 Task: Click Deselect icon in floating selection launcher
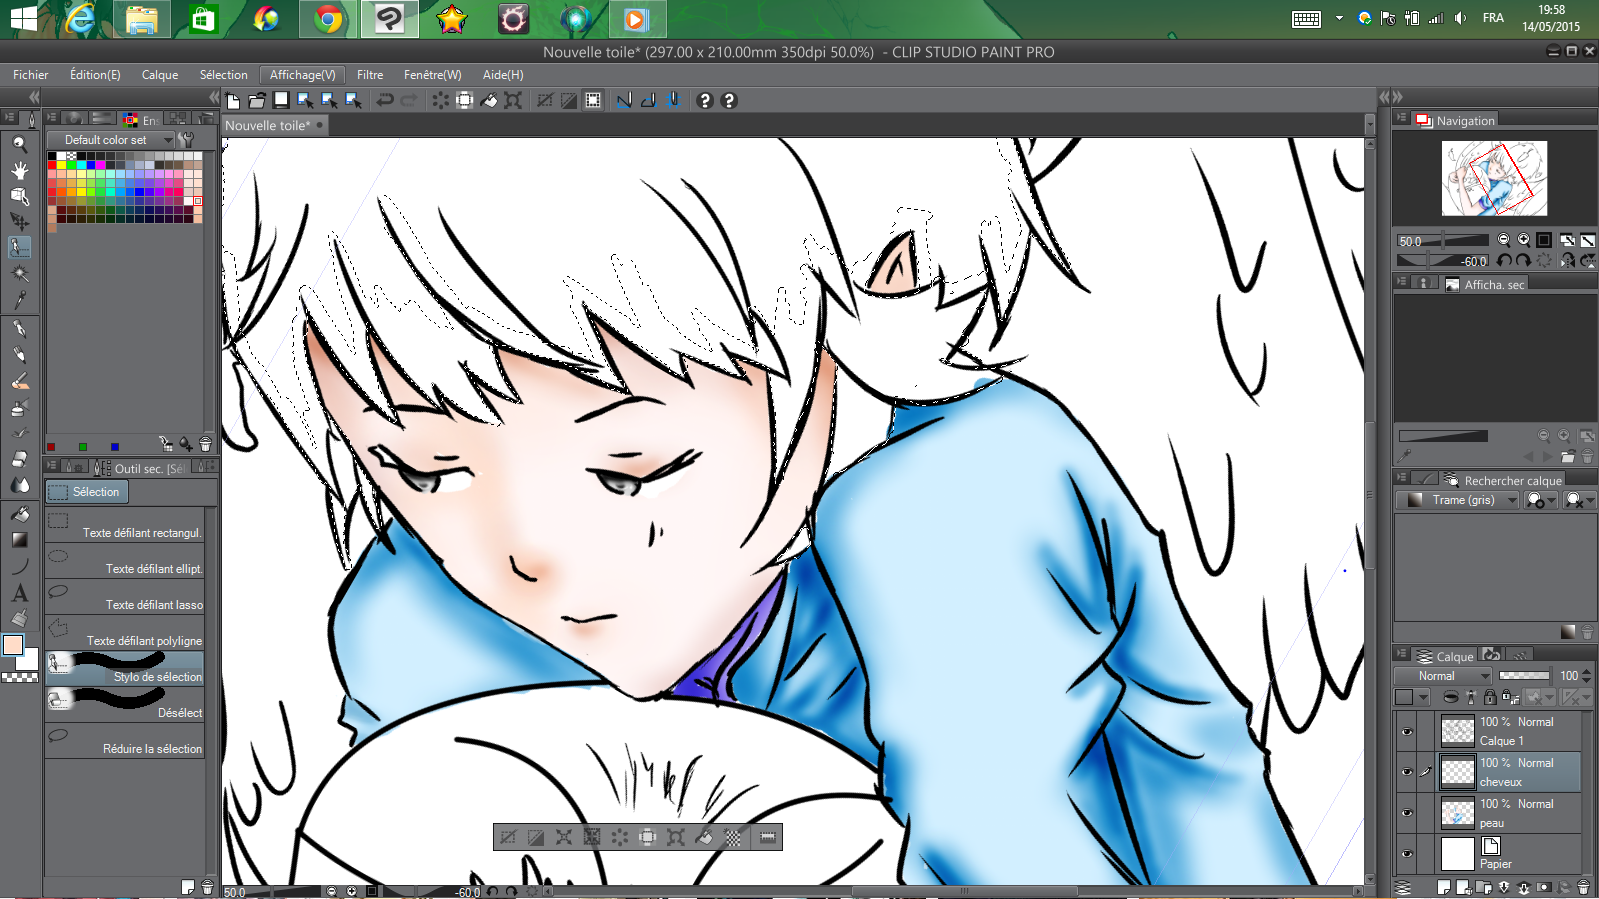pyautogui.click(x=508, y=837)
